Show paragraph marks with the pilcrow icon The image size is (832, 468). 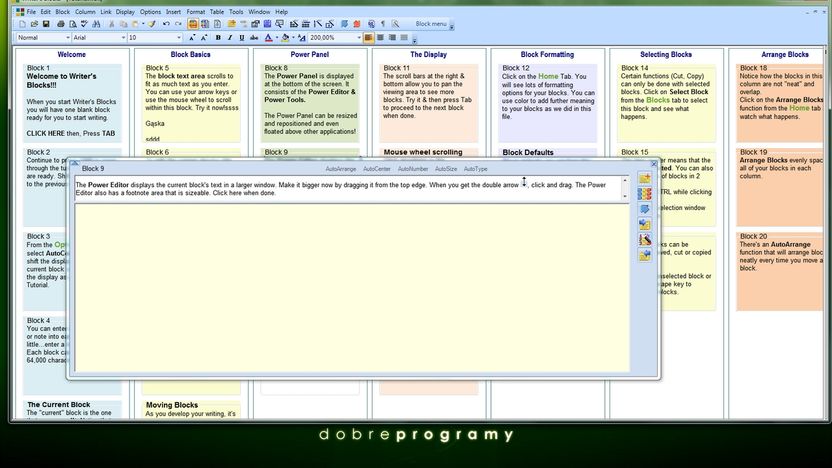383,24
